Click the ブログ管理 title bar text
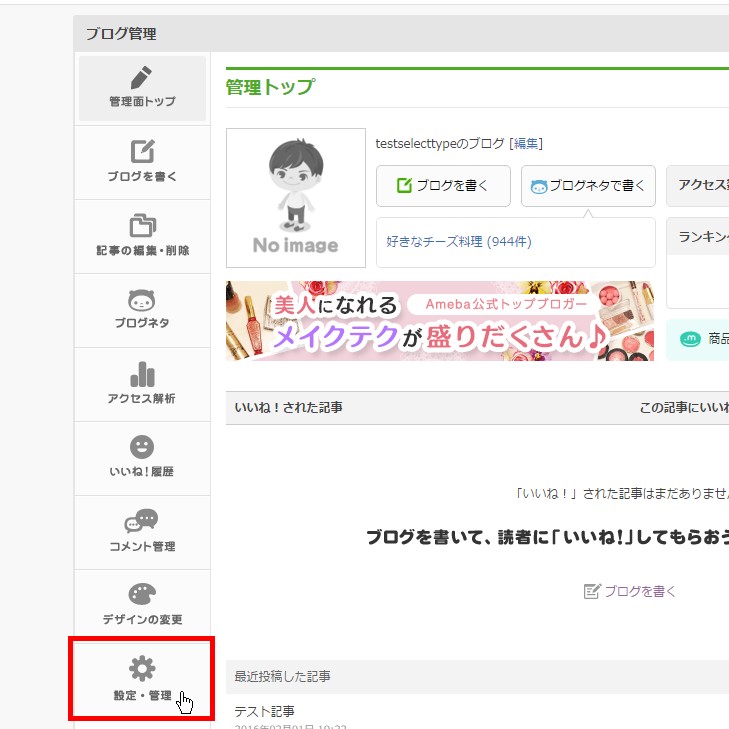This screenshot has width=729, height=729. pyautogui.click(x=121, y=33)
